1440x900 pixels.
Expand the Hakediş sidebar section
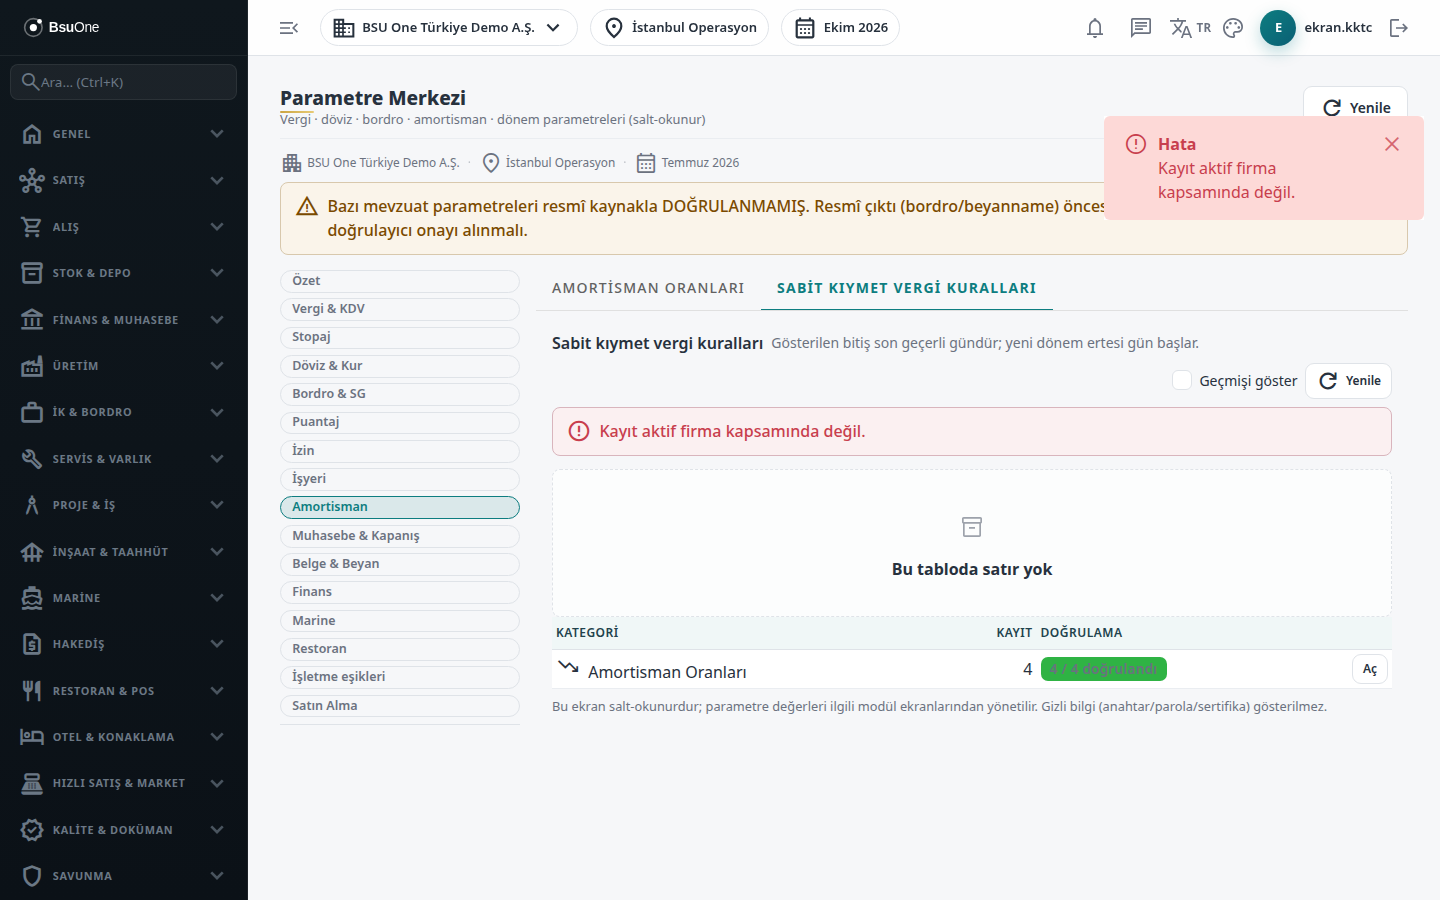pyautogui.click(x=124, y=644)
